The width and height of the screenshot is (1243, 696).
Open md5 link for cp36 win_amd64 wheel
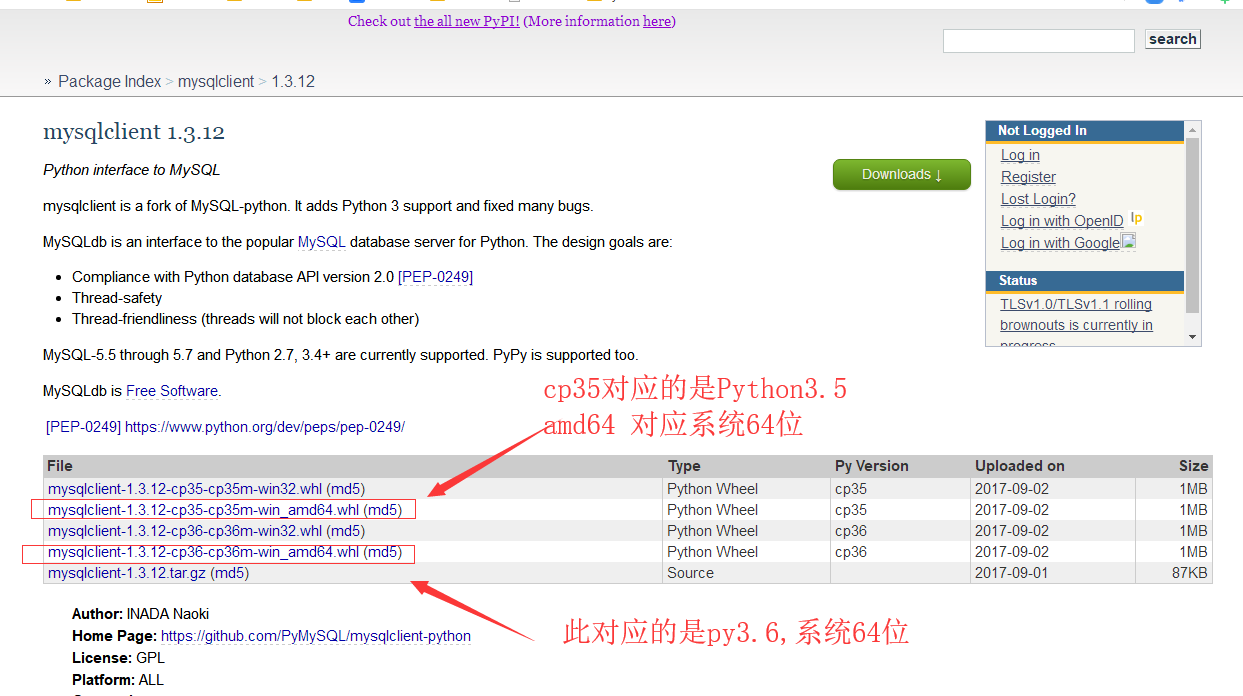tap(382, 552)
